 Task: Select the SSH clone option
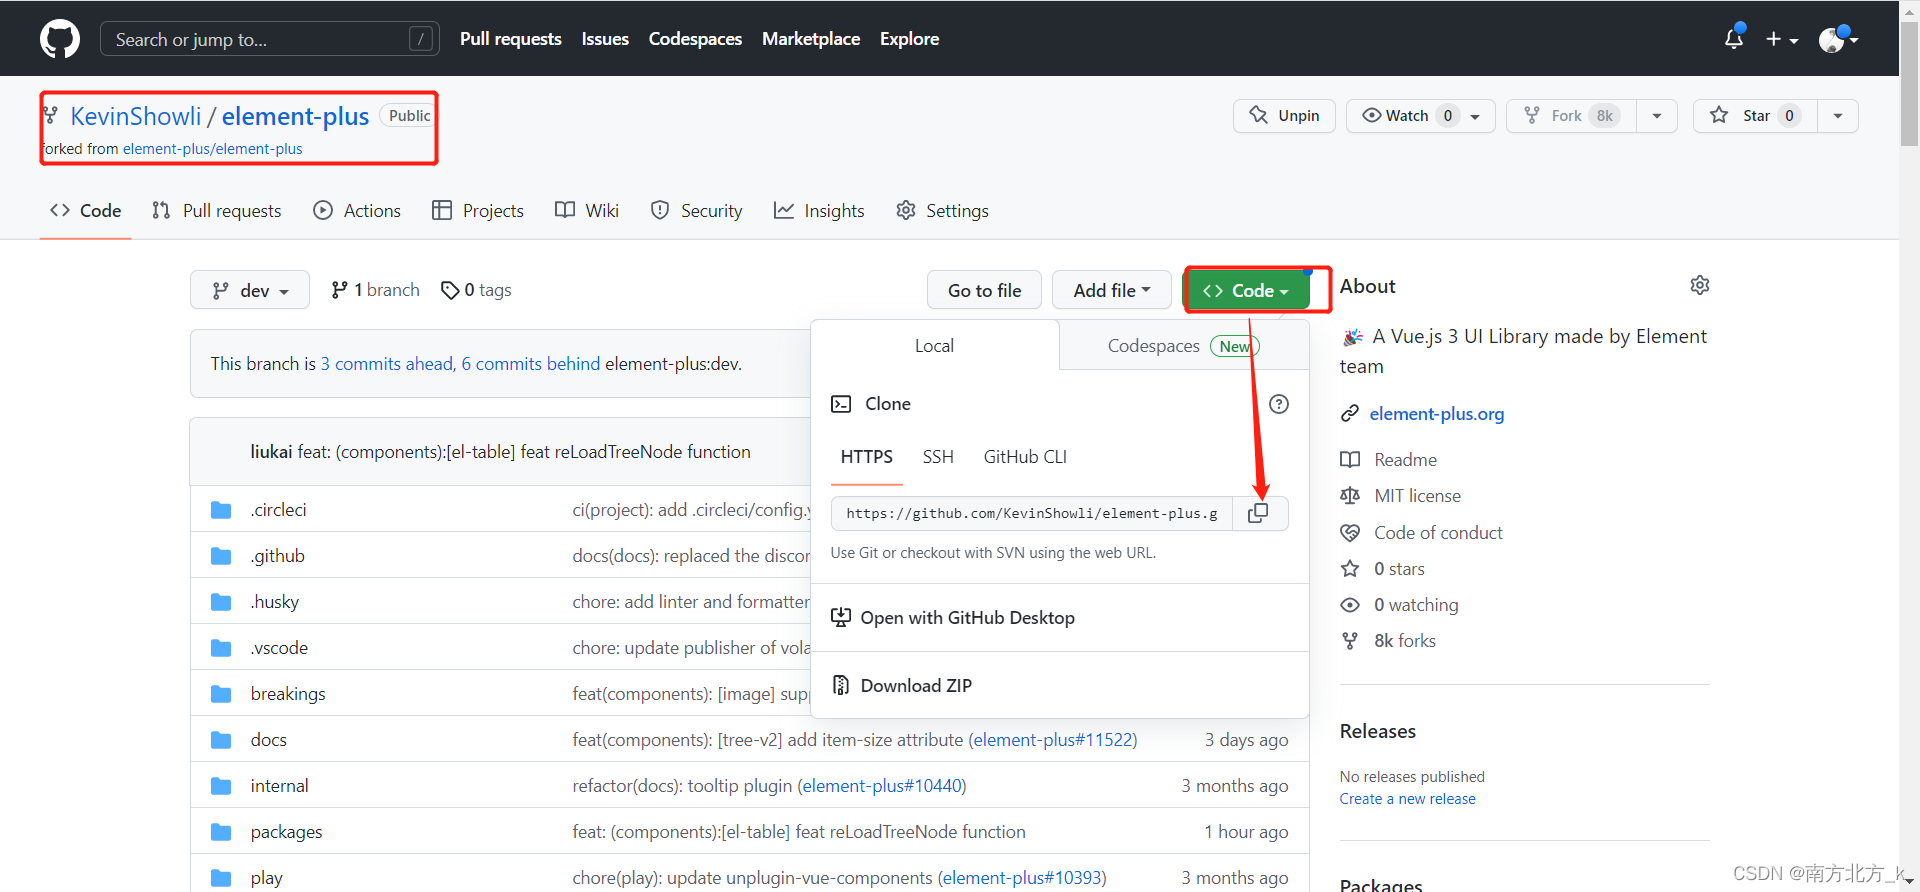[x=938, y=457]
